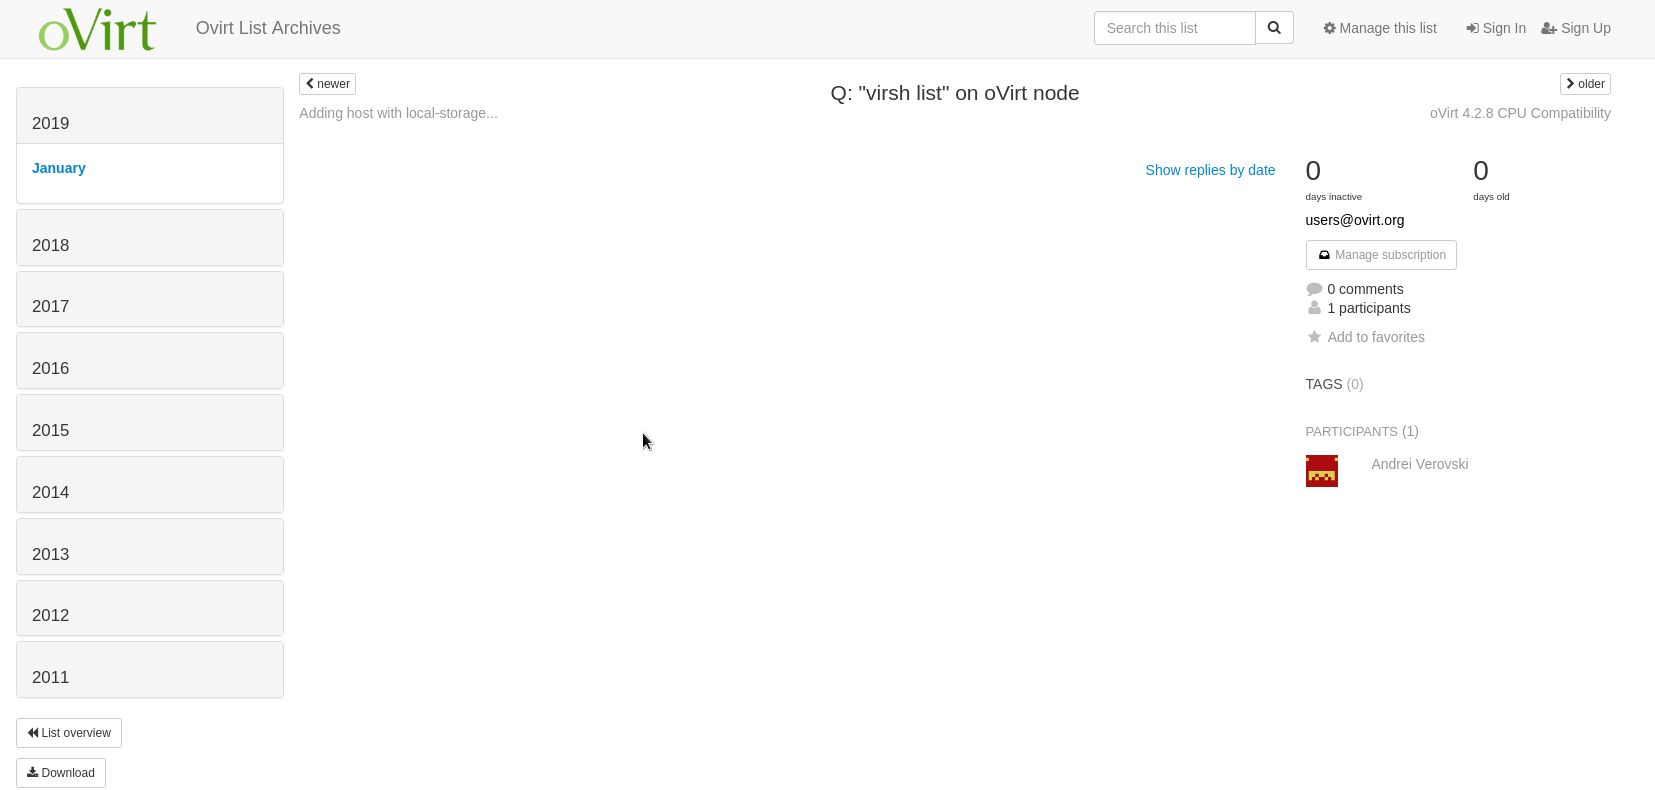The image size is (1655, 790).
Task: Open Manage this list settings
Action: point(1380,28)
